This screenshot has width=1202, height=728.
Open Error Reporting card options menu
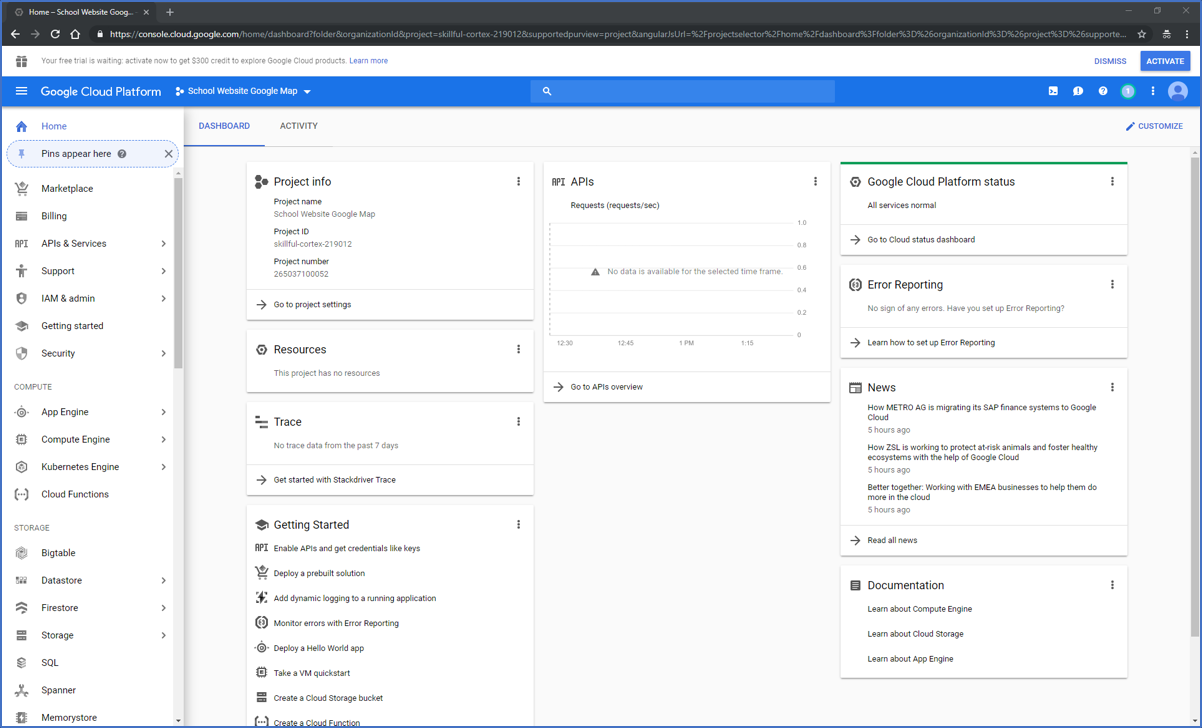pos(1112,285)
